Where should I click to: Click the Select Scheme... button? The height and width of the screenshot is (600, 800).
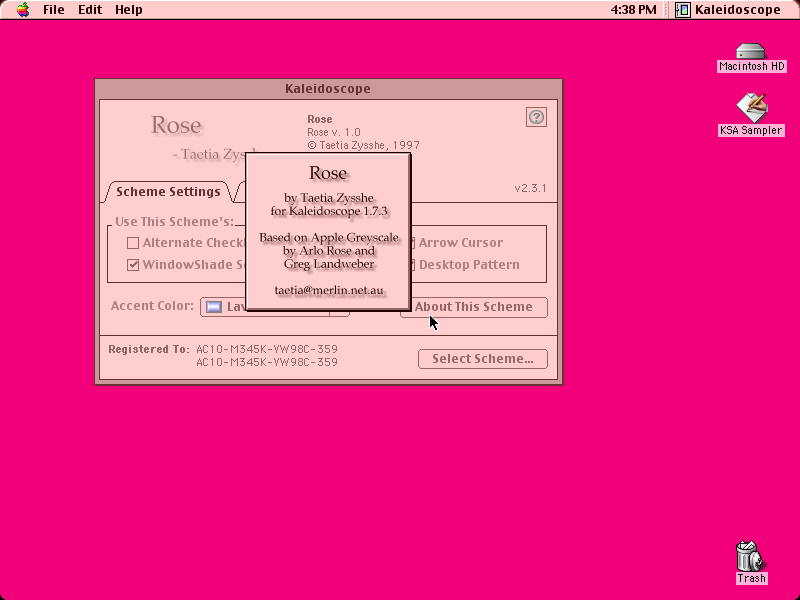point(483,359)
